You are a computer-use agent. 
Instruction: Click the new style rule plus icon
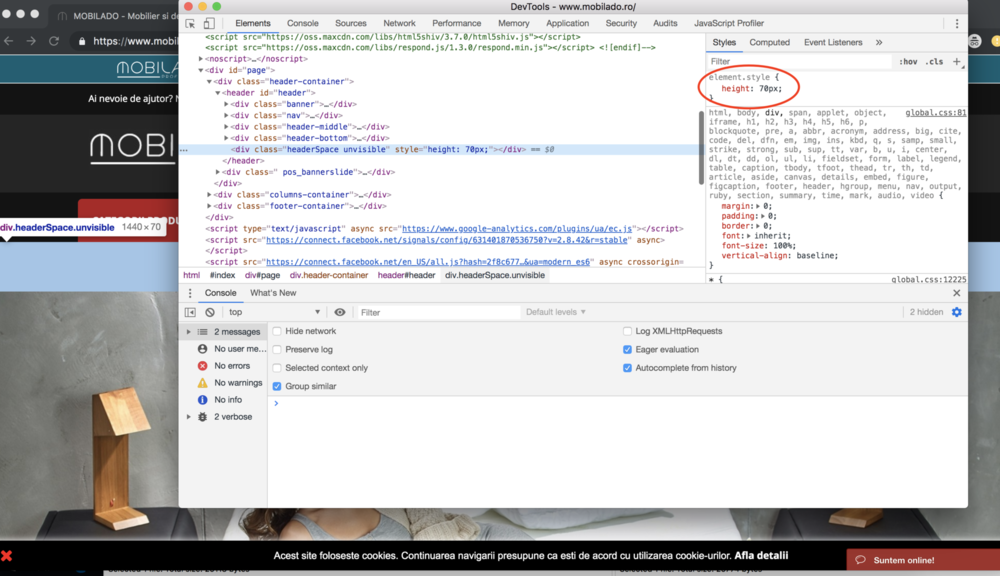(956, 61)
